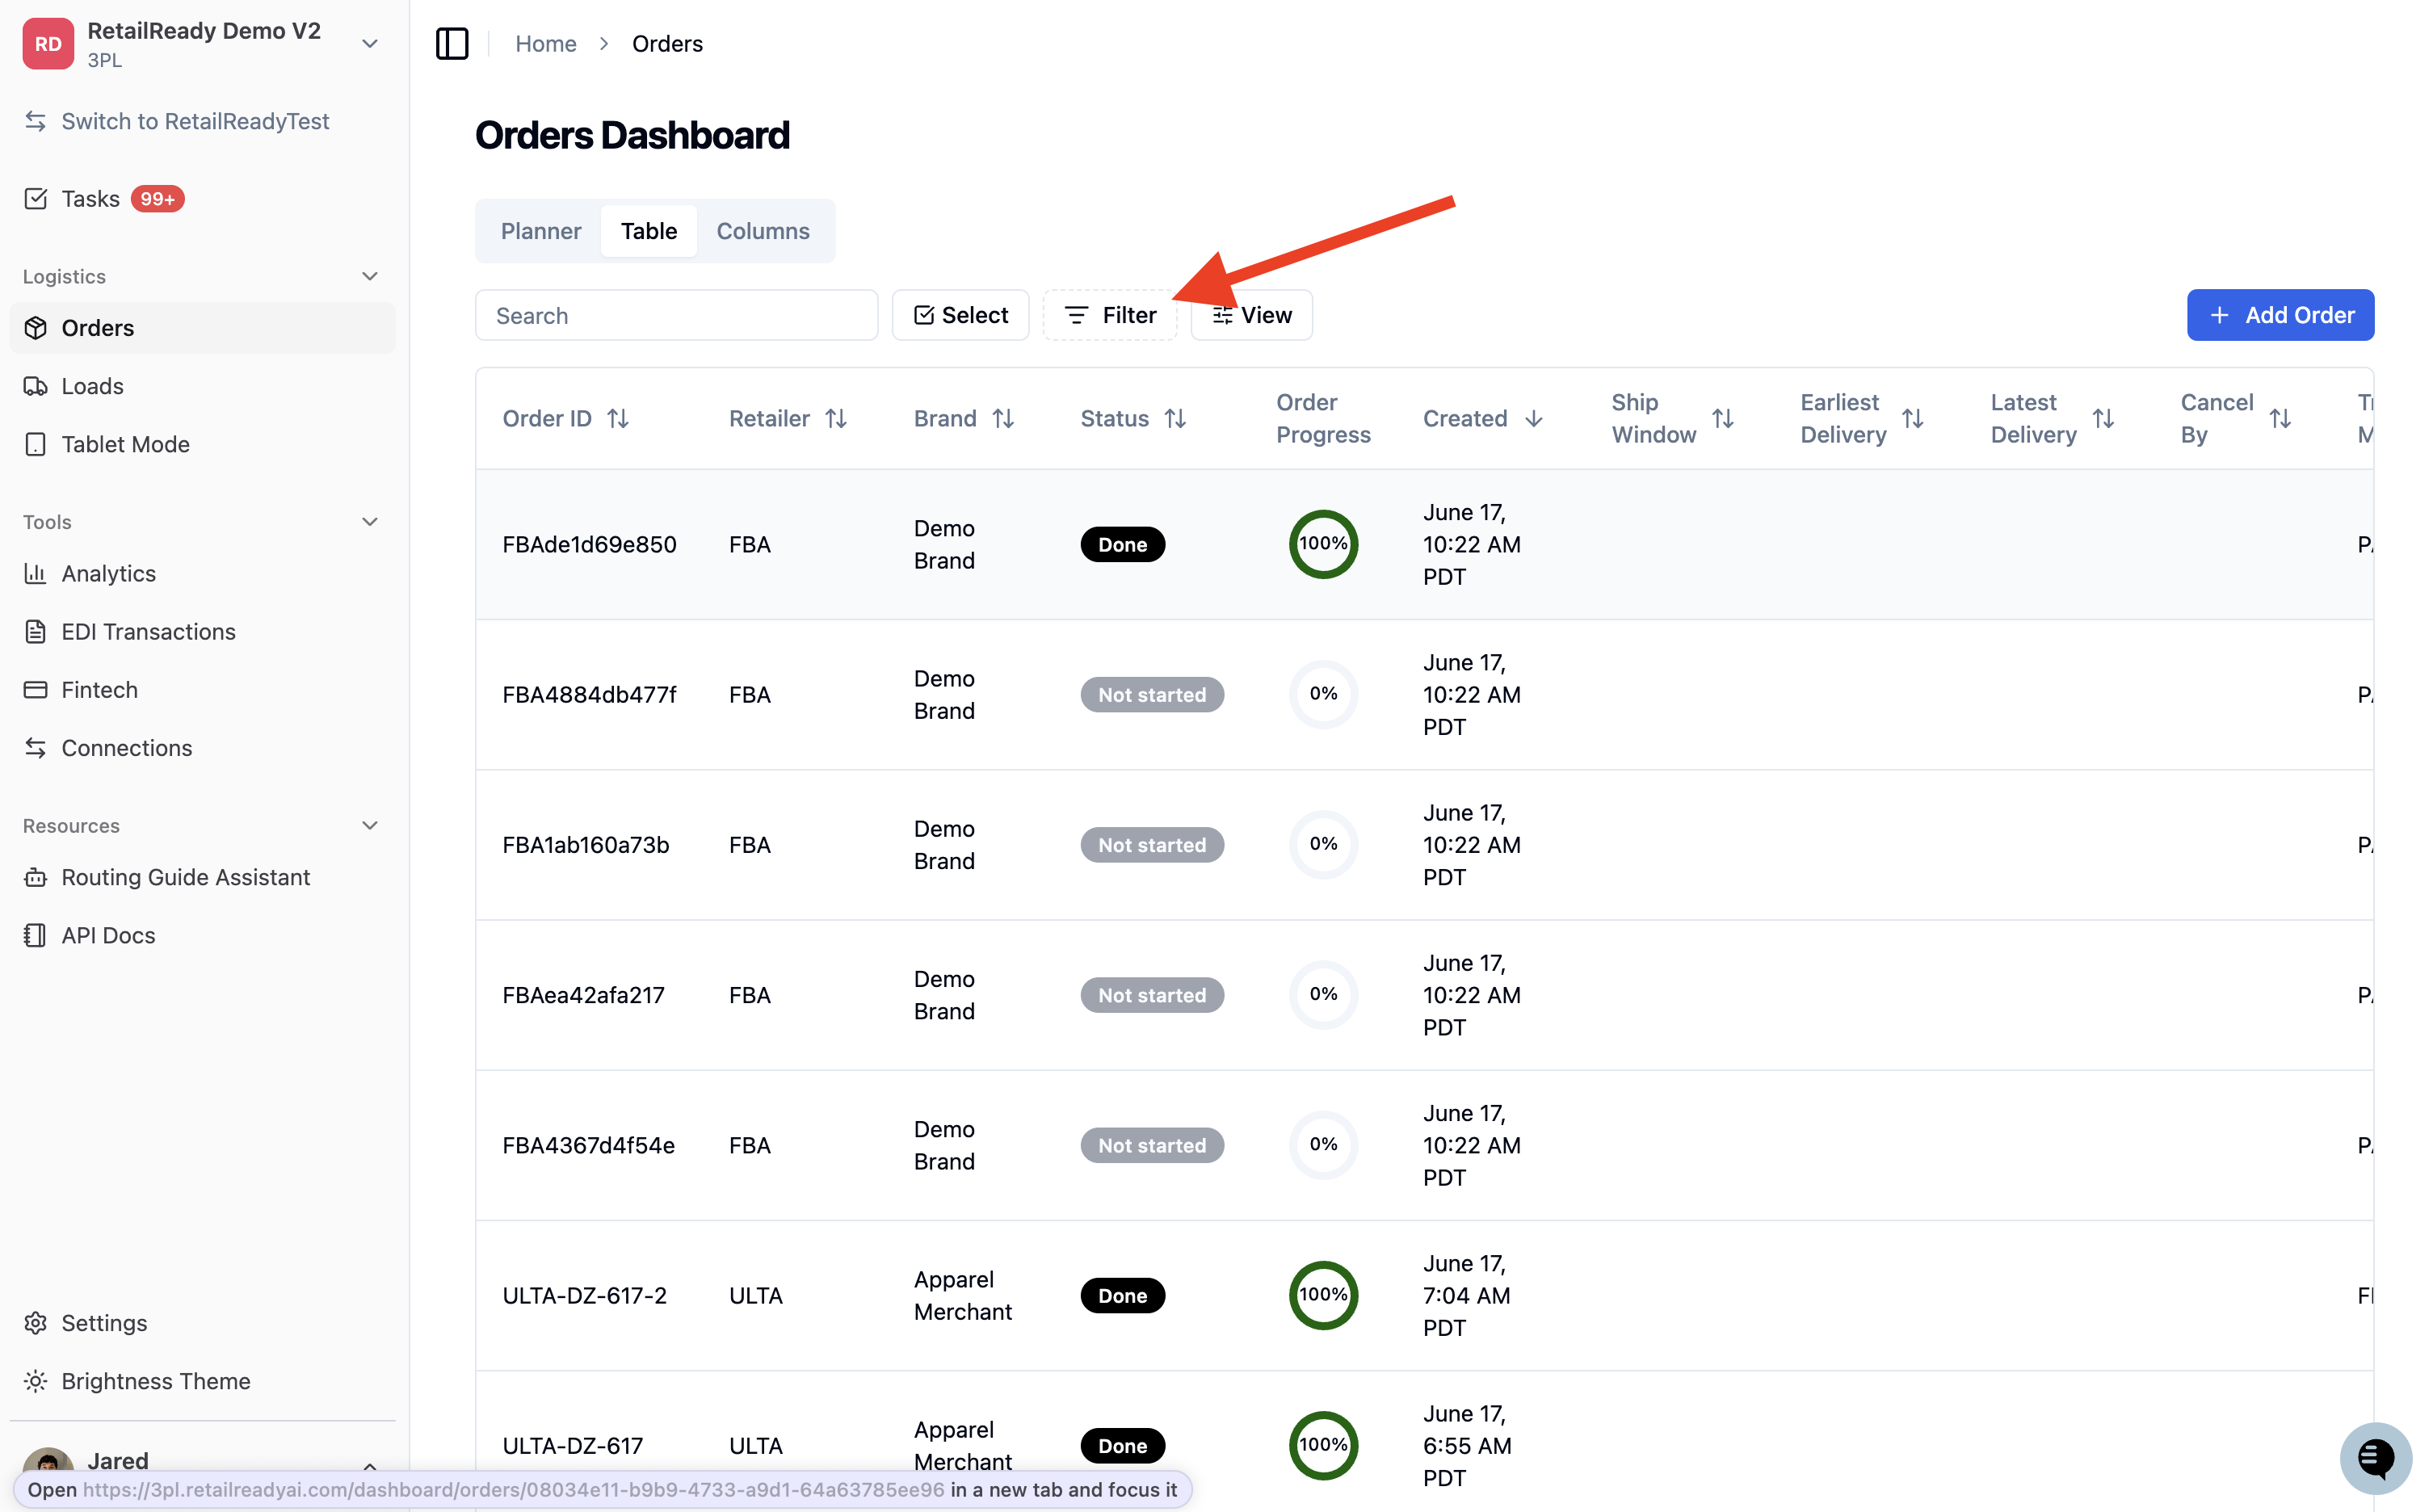Sort by Ship Window column
The width and height of the screenshot is (2433, 1512).
tap(1722, 419)
